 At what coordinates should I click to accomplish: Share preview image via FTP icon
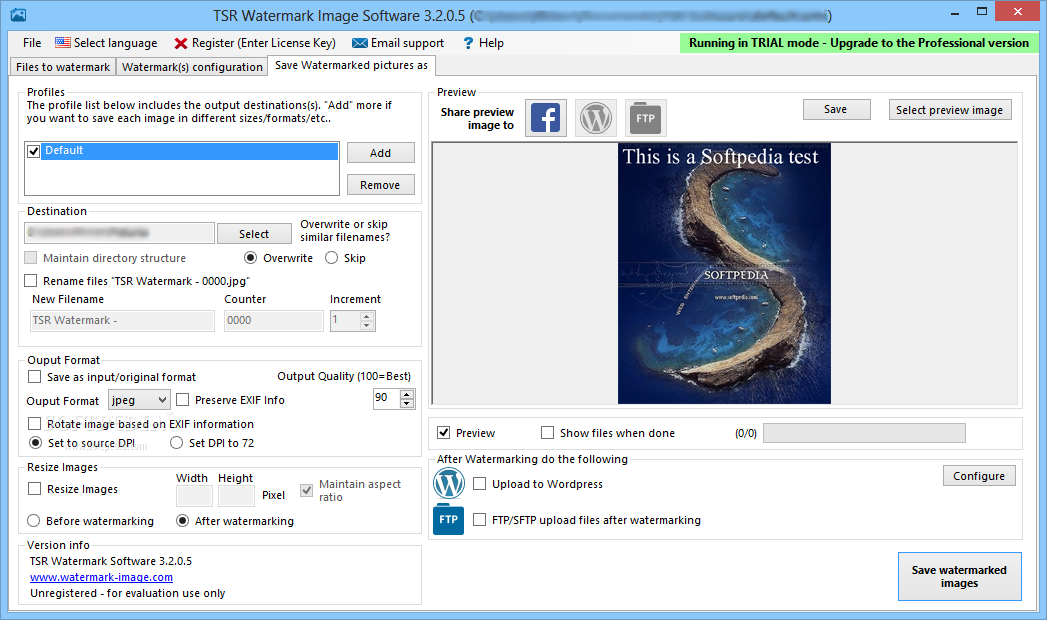tap(645, 118)
